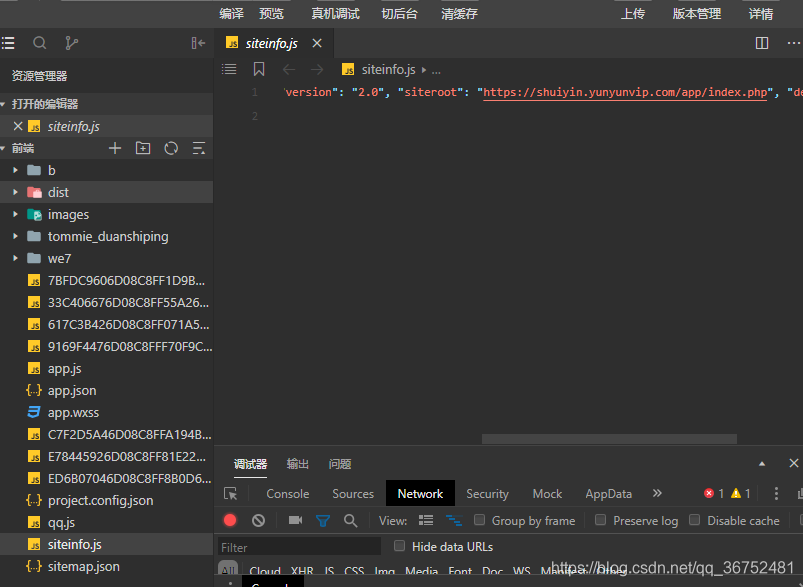803x587 pixels.
Task: Click the 编译 compile button
Action: tap(231, 14)
